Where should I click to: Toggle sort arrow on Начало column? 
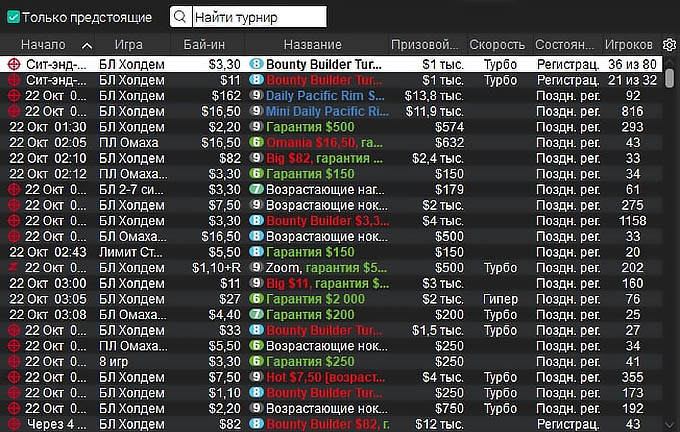pos(87,46)
